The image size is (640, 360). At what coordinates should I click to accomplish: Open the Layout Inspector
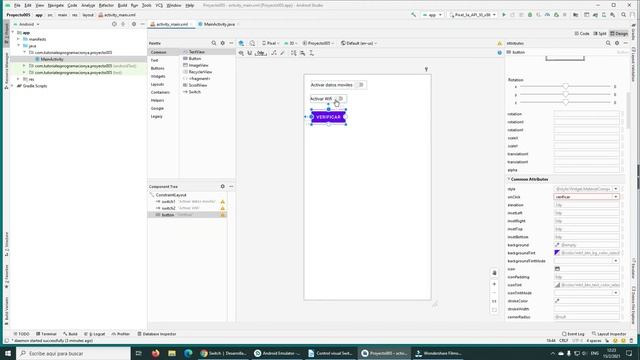pos(609,334)
